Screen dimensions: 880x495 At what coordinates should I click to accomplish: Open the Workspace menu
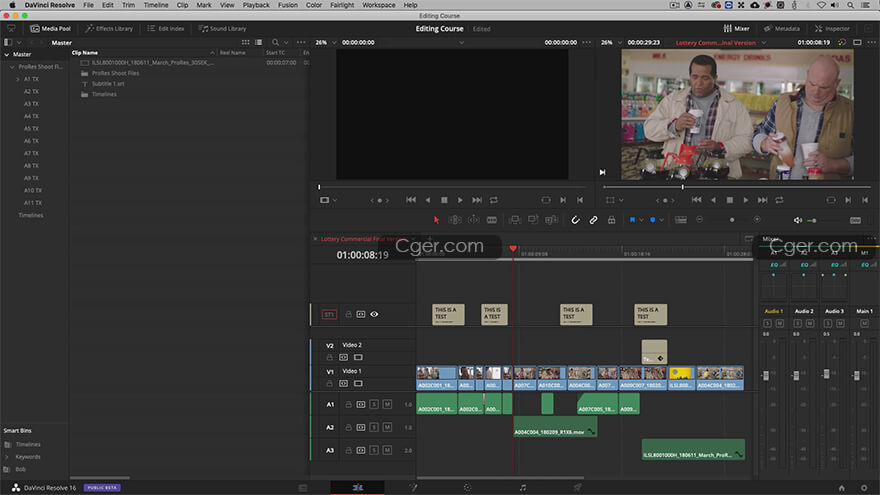379,4
